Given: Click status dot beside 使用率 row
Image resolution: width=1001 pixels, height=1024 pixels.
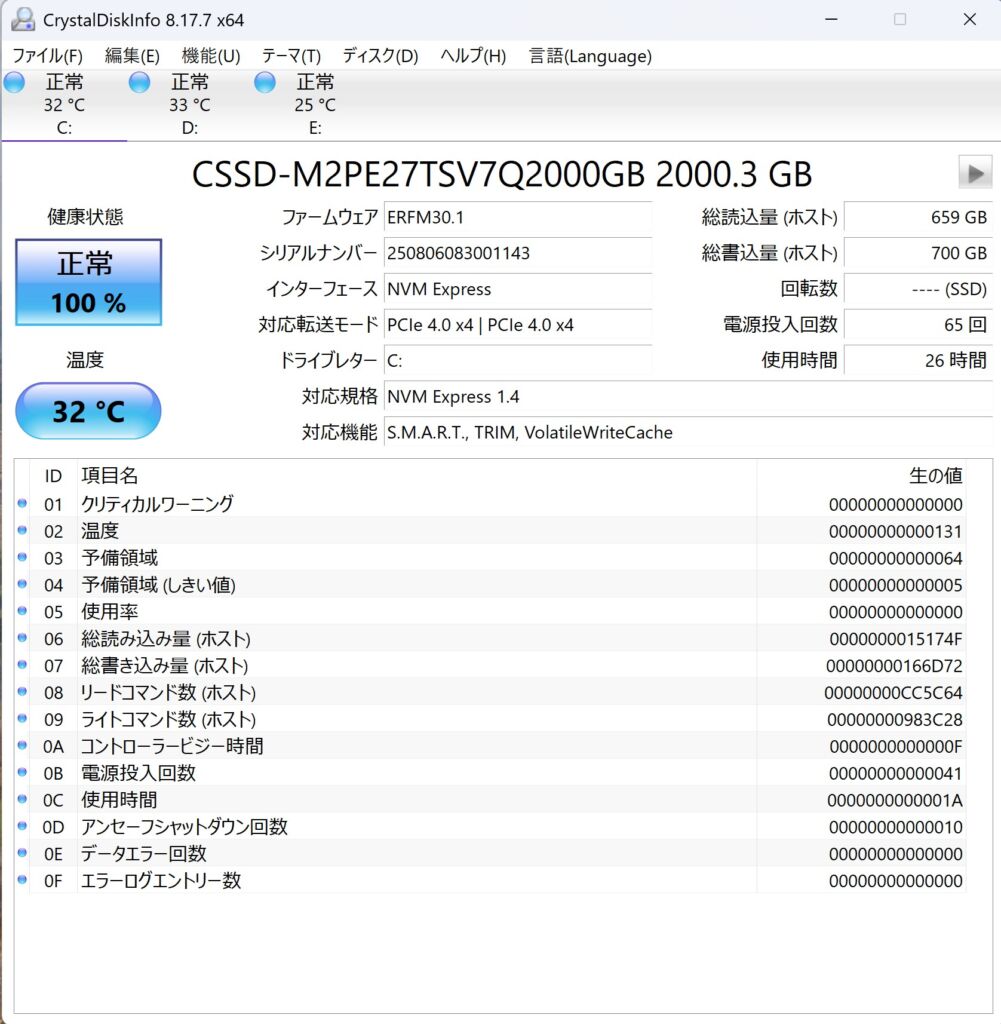Looking at the screenshot, I should 22,612.
